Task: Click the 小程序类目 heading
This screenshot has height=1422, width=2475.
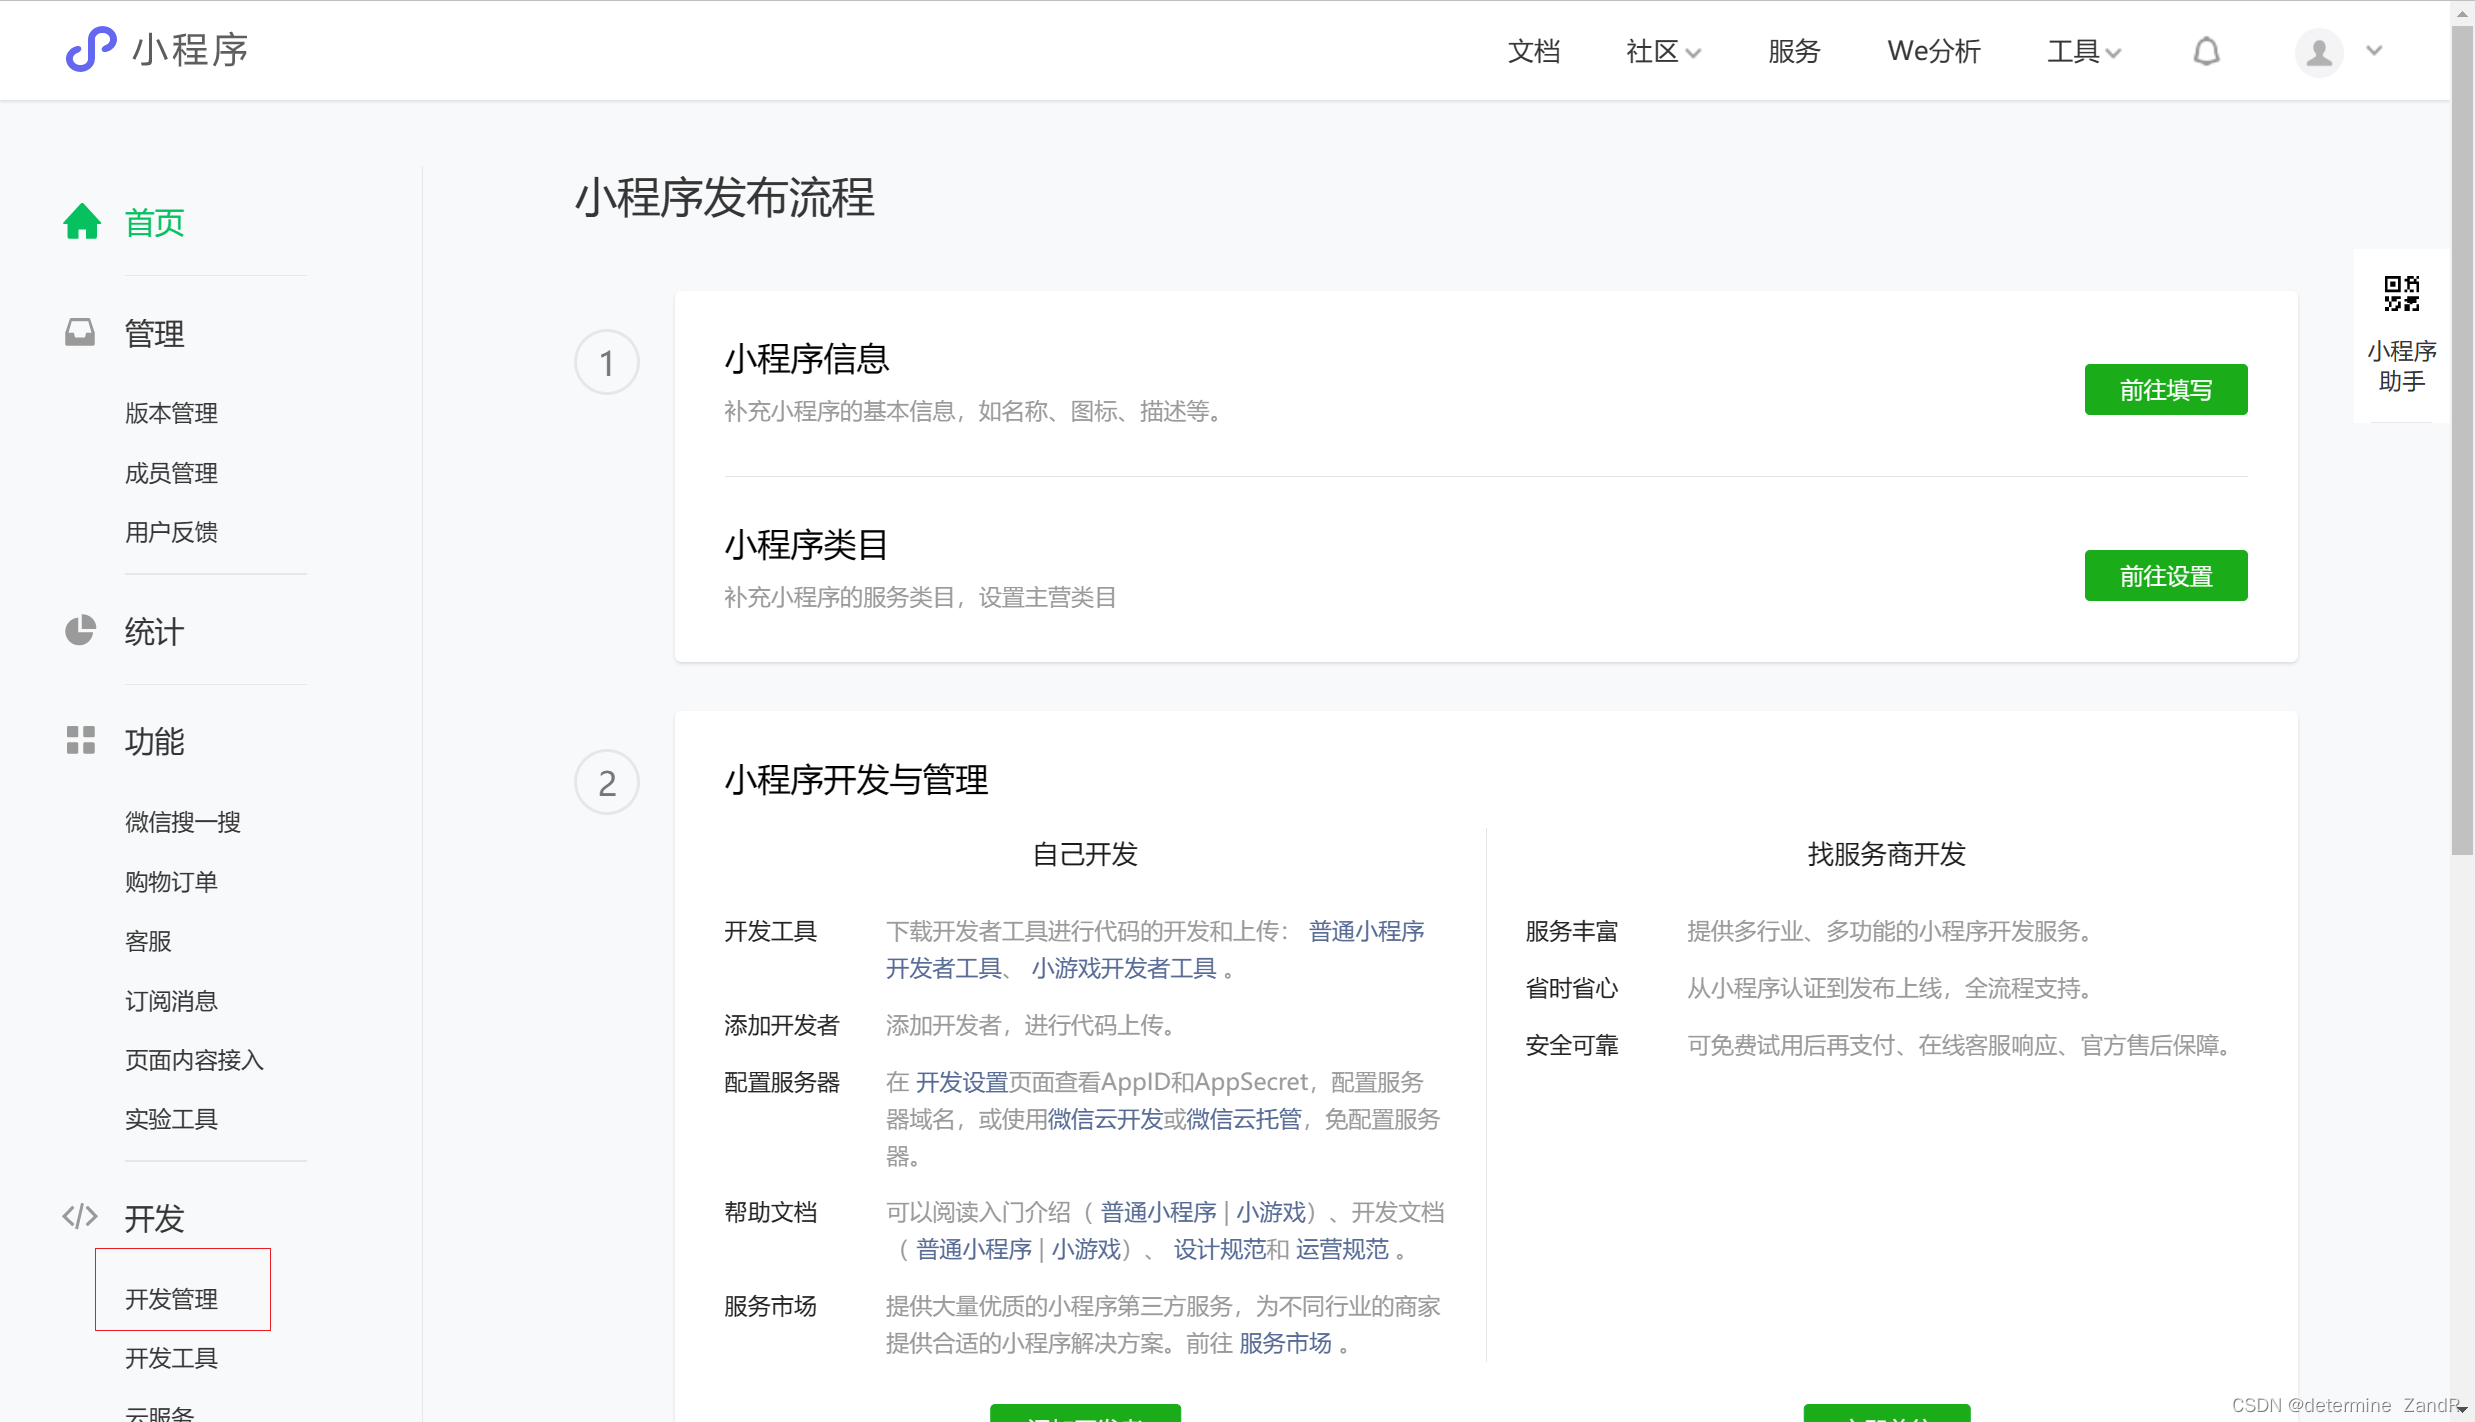Action: point(806,544)
